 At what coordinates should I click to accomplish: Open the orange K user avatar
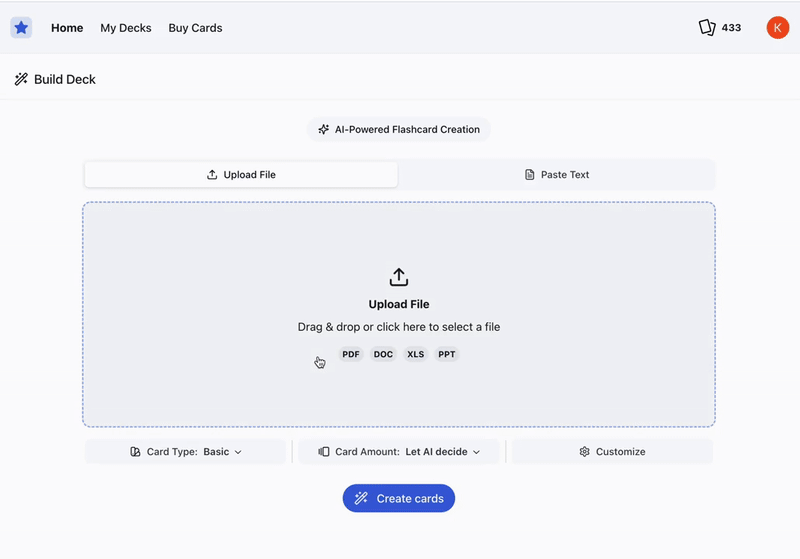click(x=777, y=28)
